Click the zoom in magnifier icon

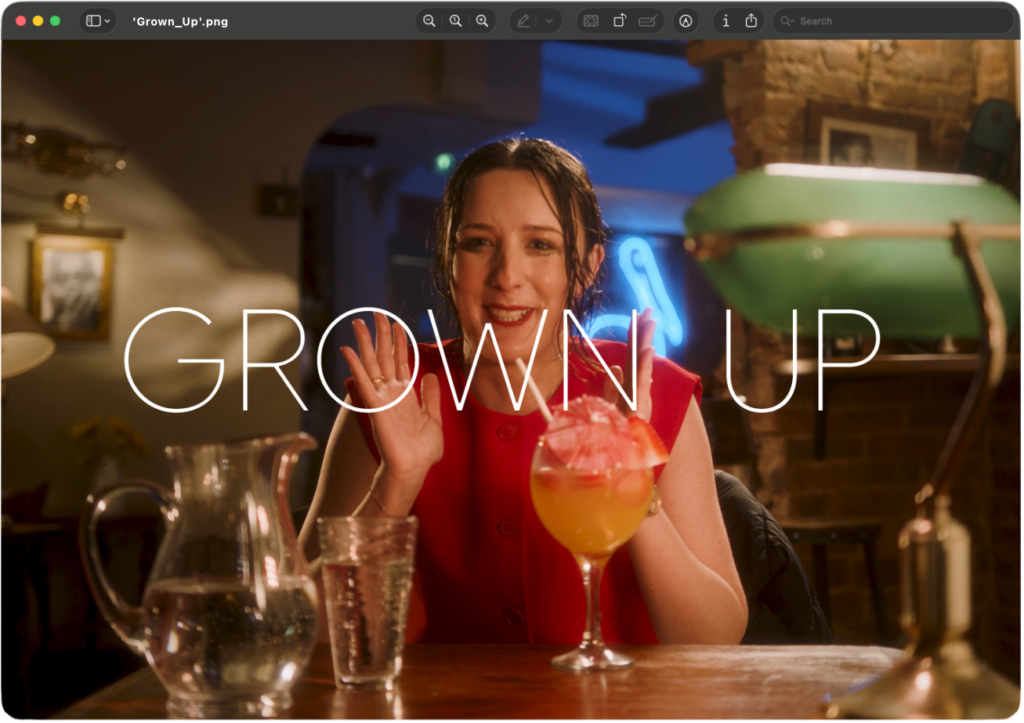pos(482,21)
